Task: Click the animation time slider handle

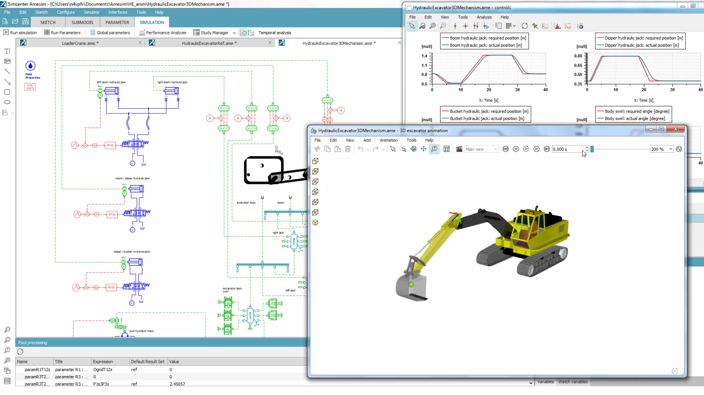Action: click(592, 149)
